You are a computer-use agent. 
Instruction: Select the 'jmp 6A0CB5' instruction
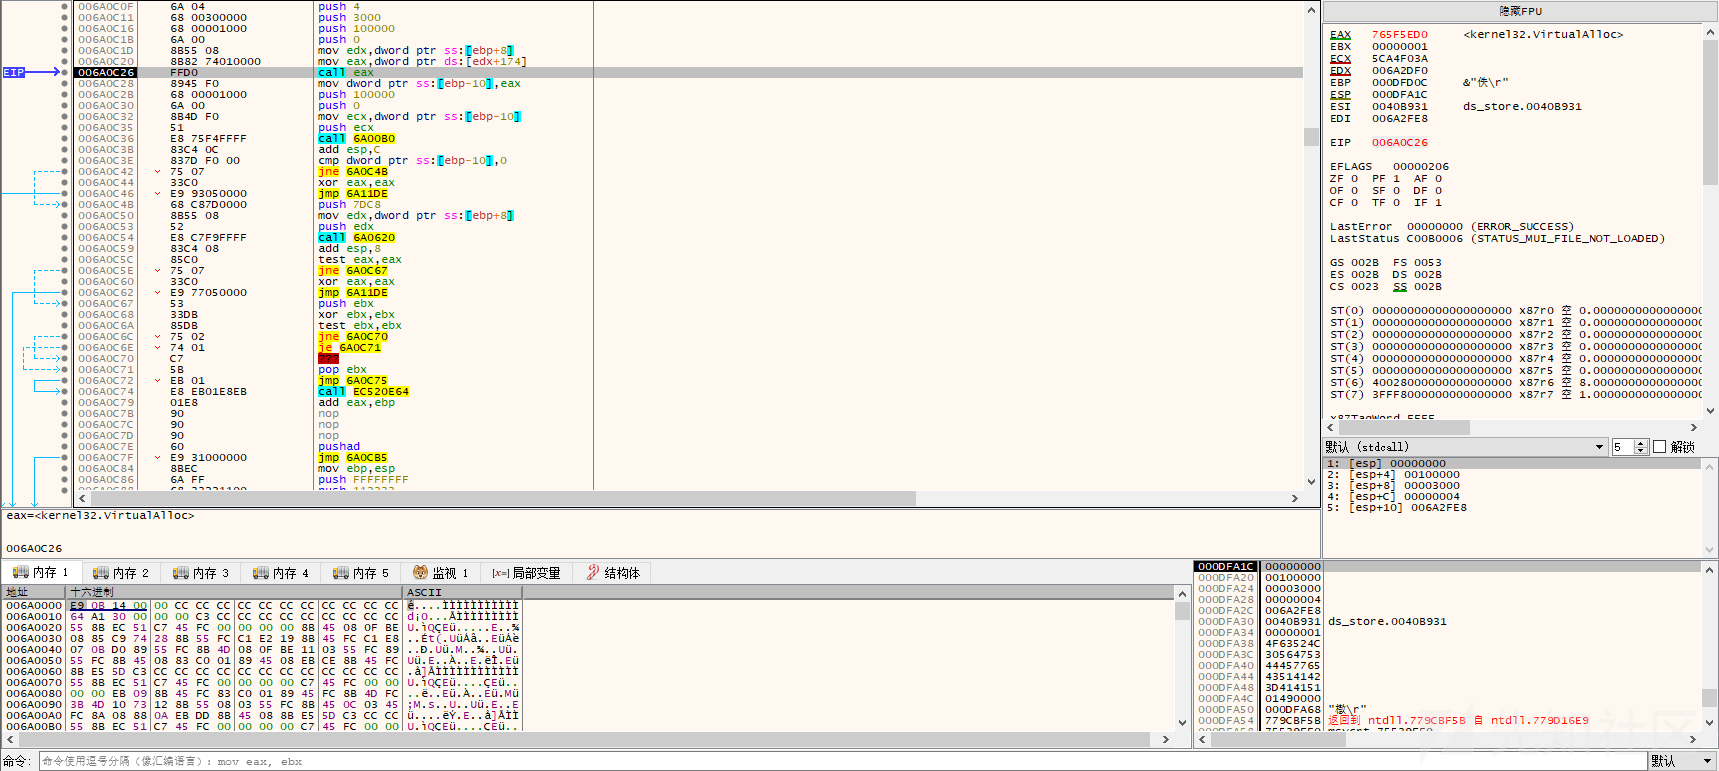pyautogui.click(x=352, y=458)
